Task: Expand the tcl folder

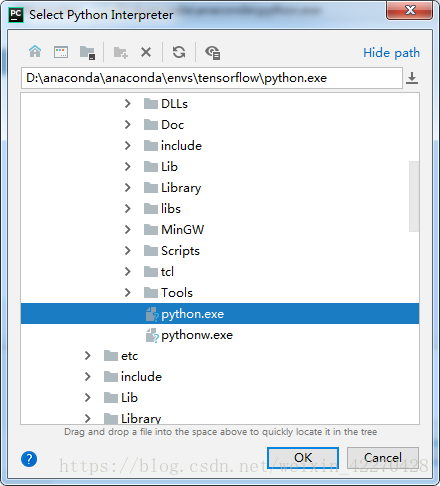Action: click(x=127, y=272)
